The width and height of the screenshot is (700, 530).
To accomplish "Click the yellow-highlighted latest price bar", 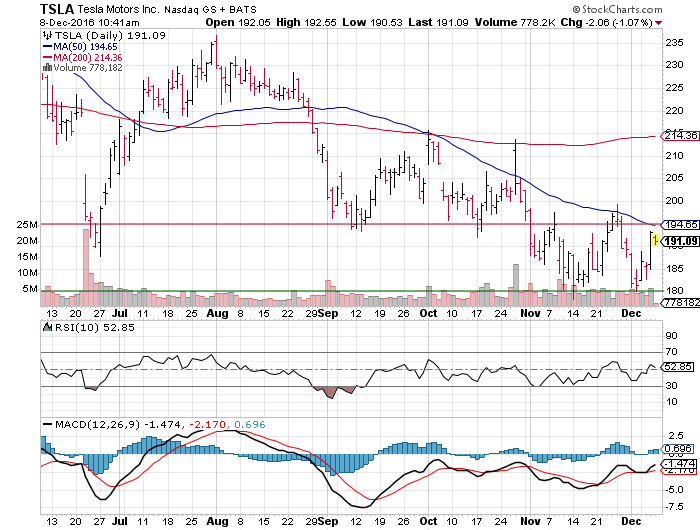I will (655, 240).
